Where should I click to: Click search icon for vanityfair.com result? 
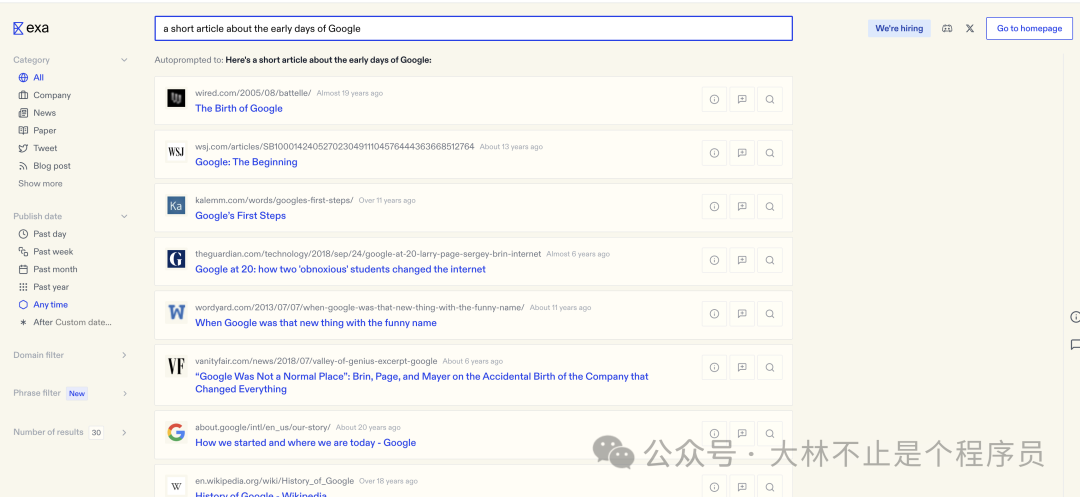pos(769,368)
